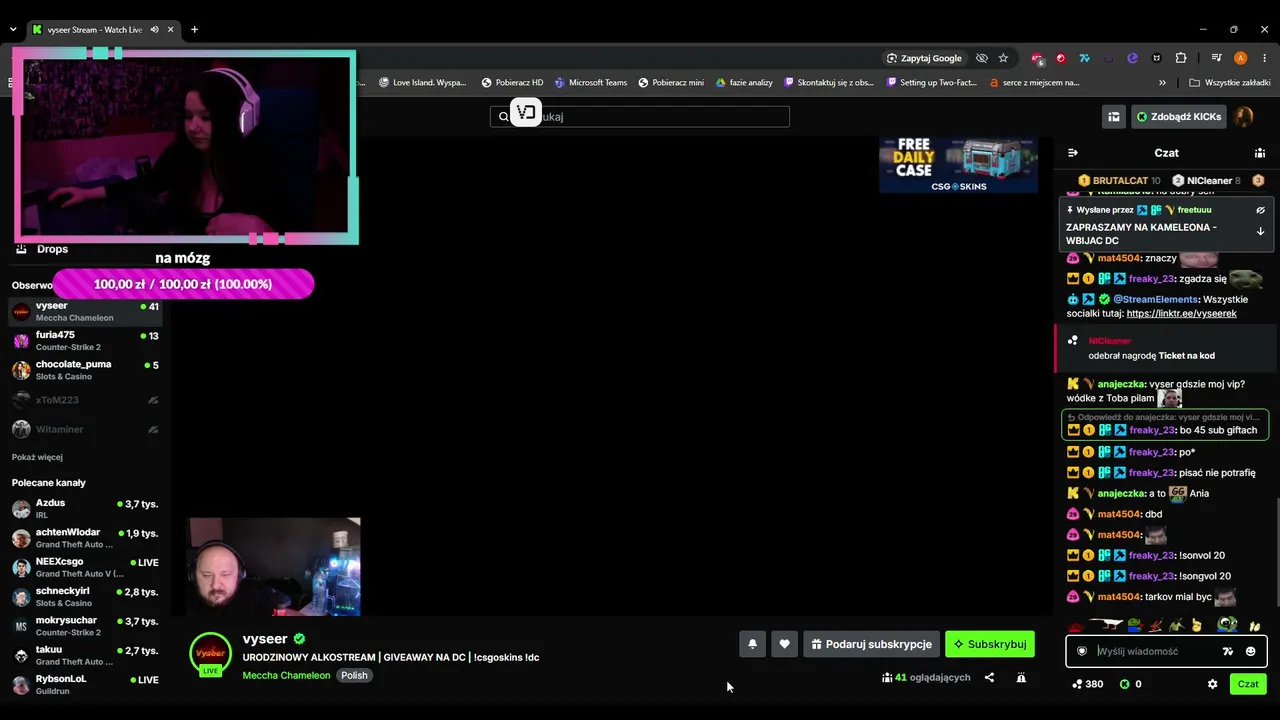1280x720 pixels.
Task: Open the Chrome profile avatar
Action: pyautogui.click(x=1241, y=58)
